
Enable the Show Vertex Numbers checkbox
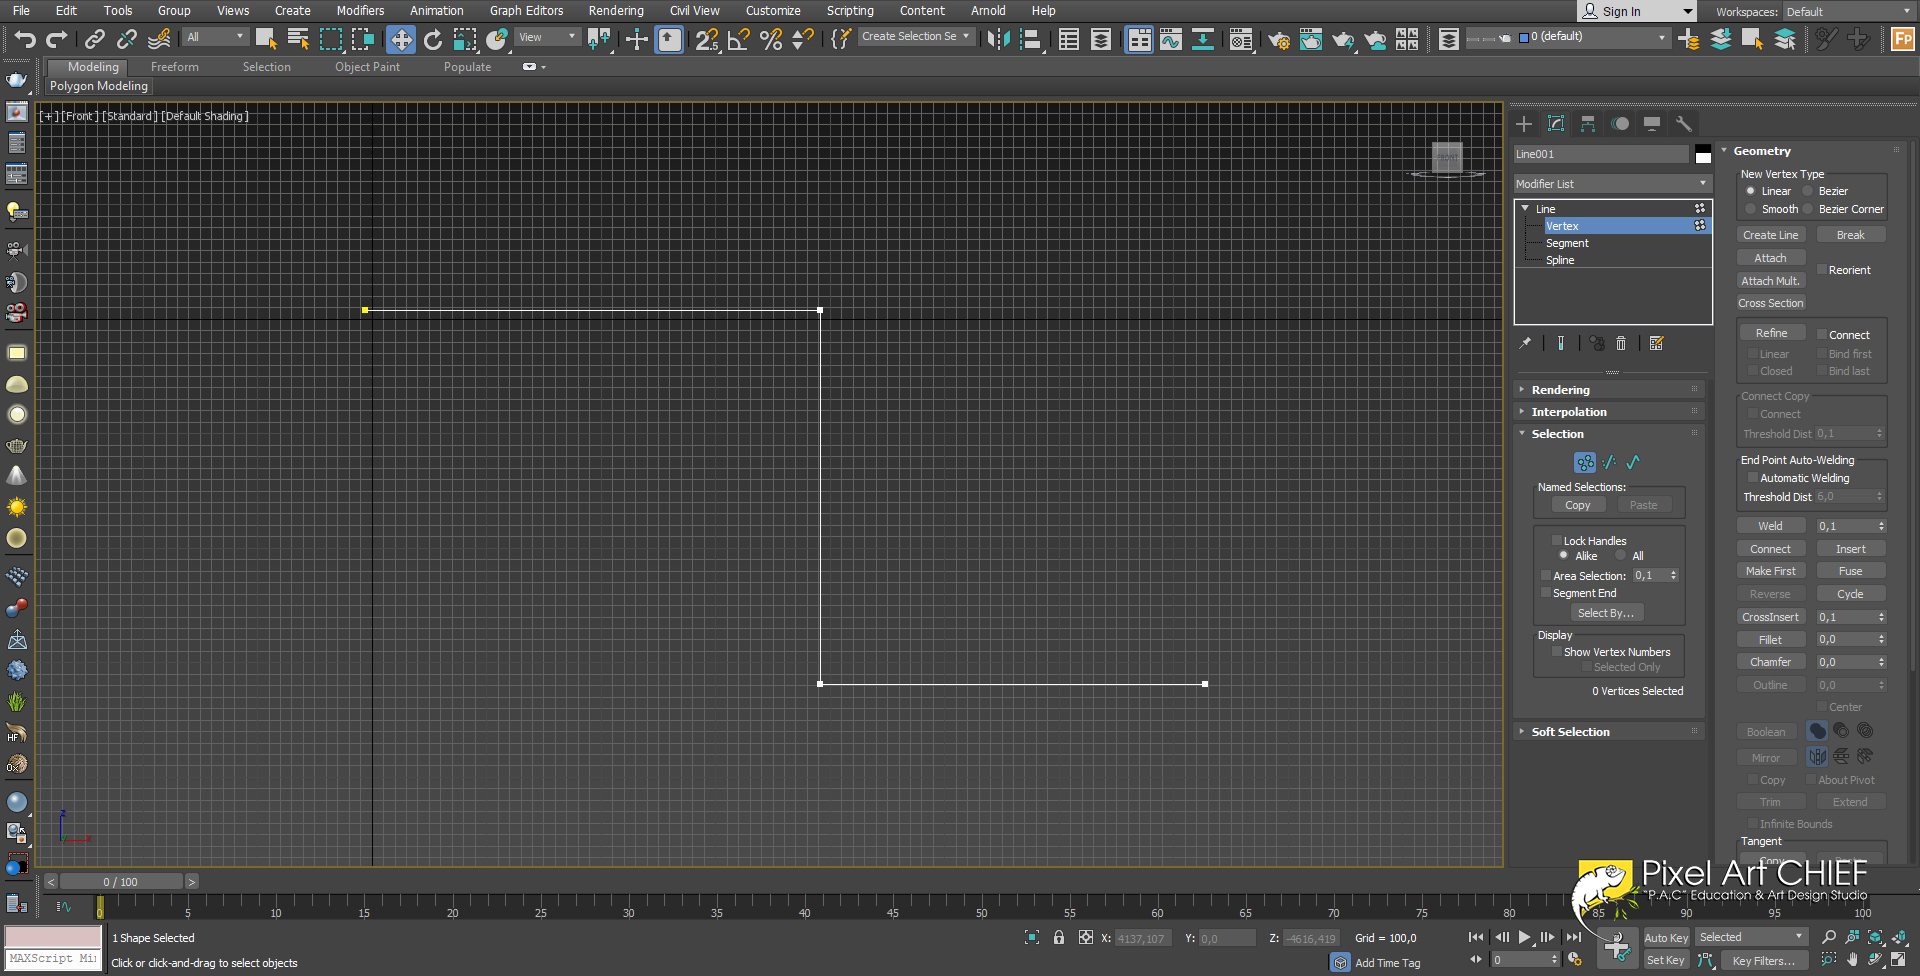[x=1556, y=652]
